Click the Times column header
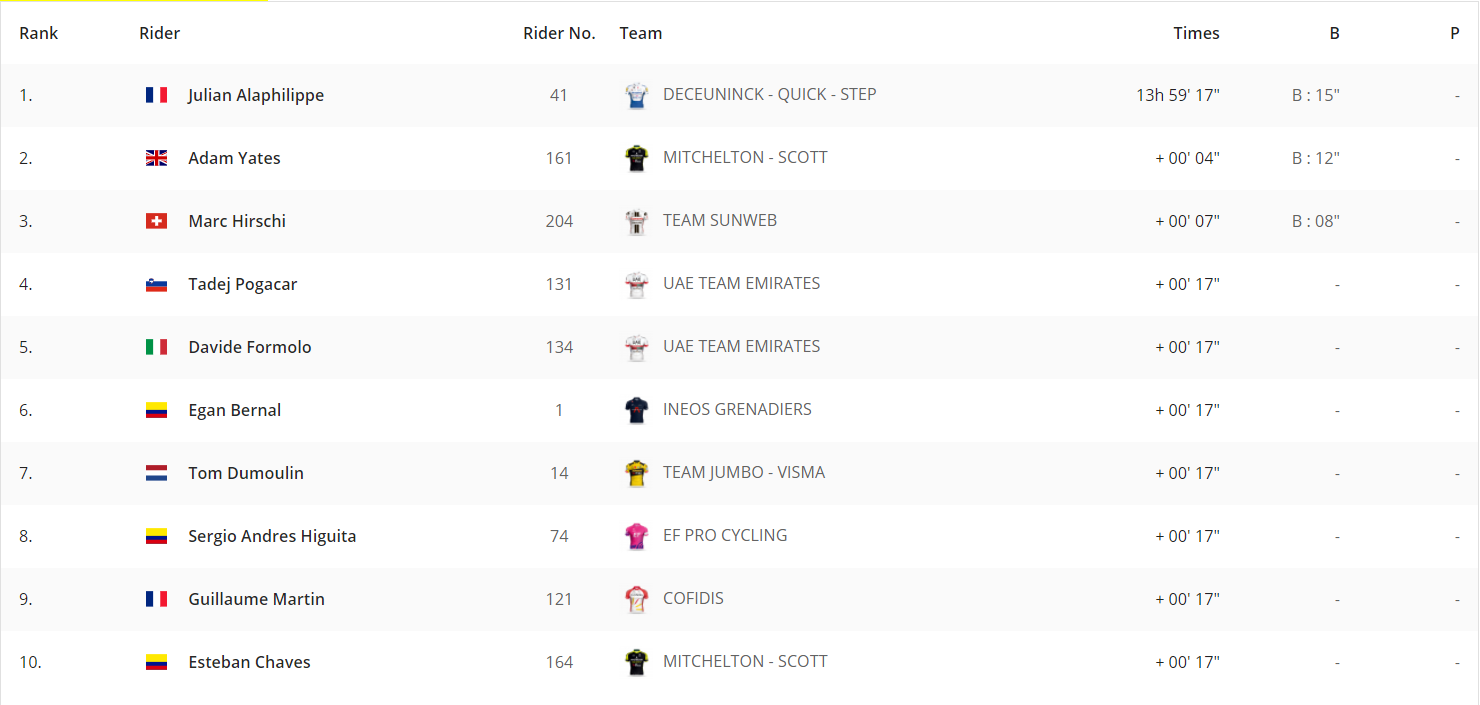This screenshot has width=1480, height=705. [x=1196, y=33]
